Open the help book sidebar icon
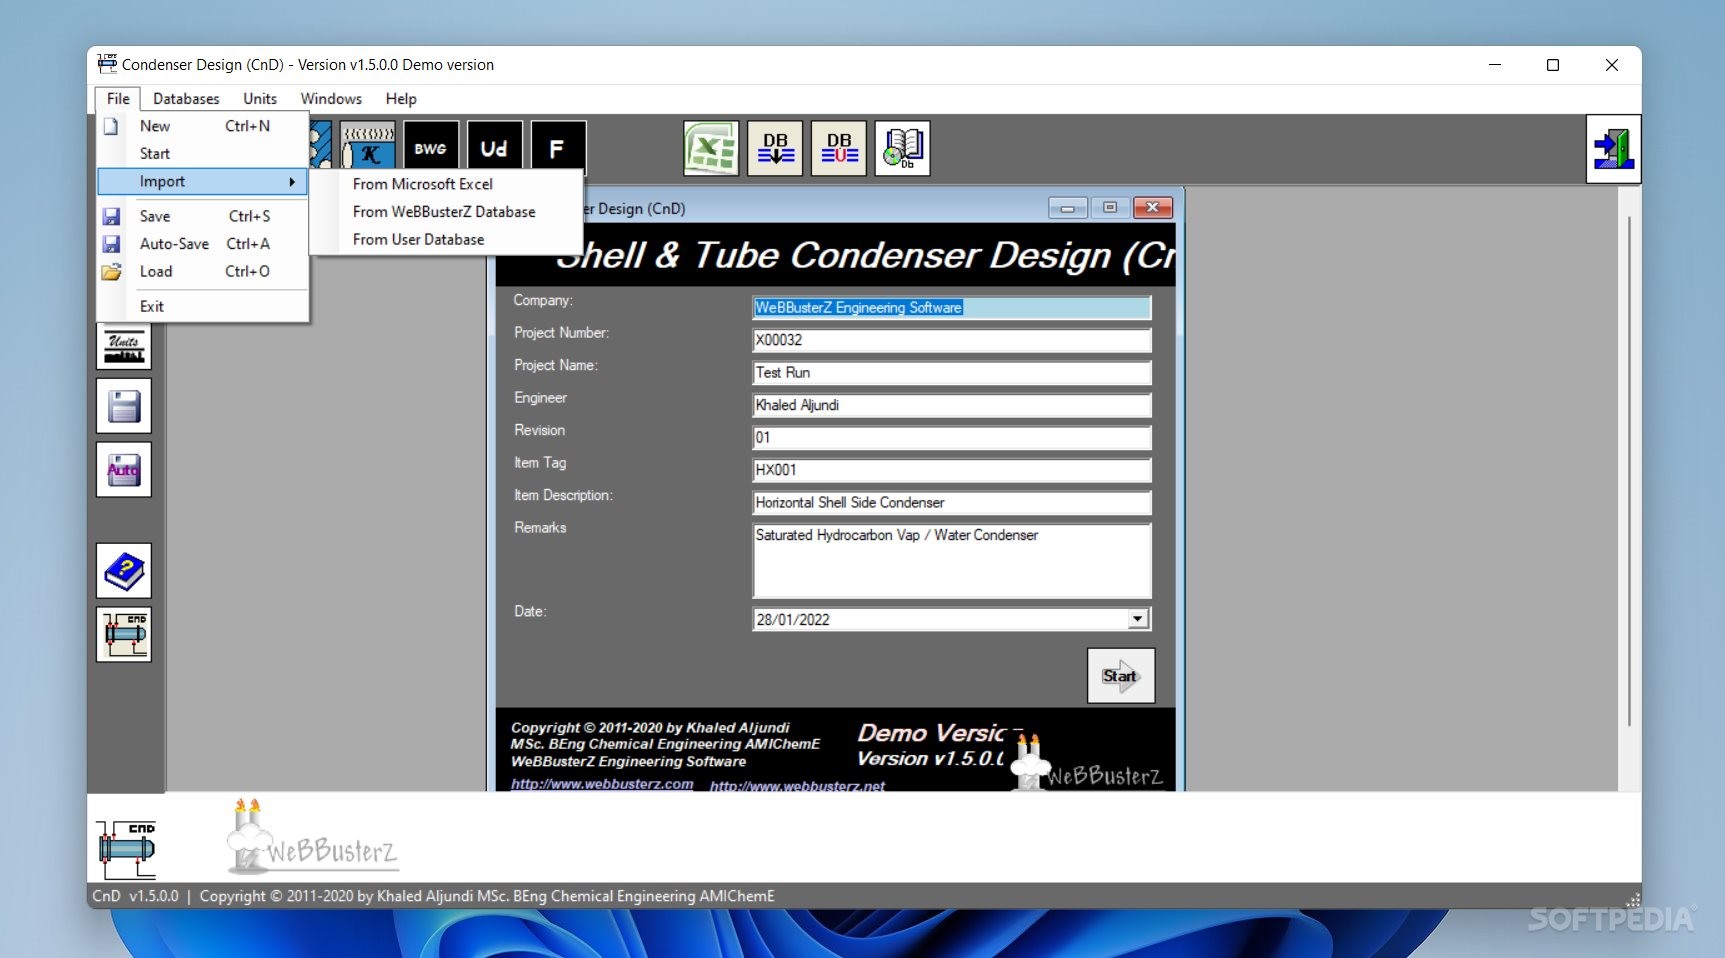Image resolution: width=1725 pixels, height=958 pixels. point(124,571)
